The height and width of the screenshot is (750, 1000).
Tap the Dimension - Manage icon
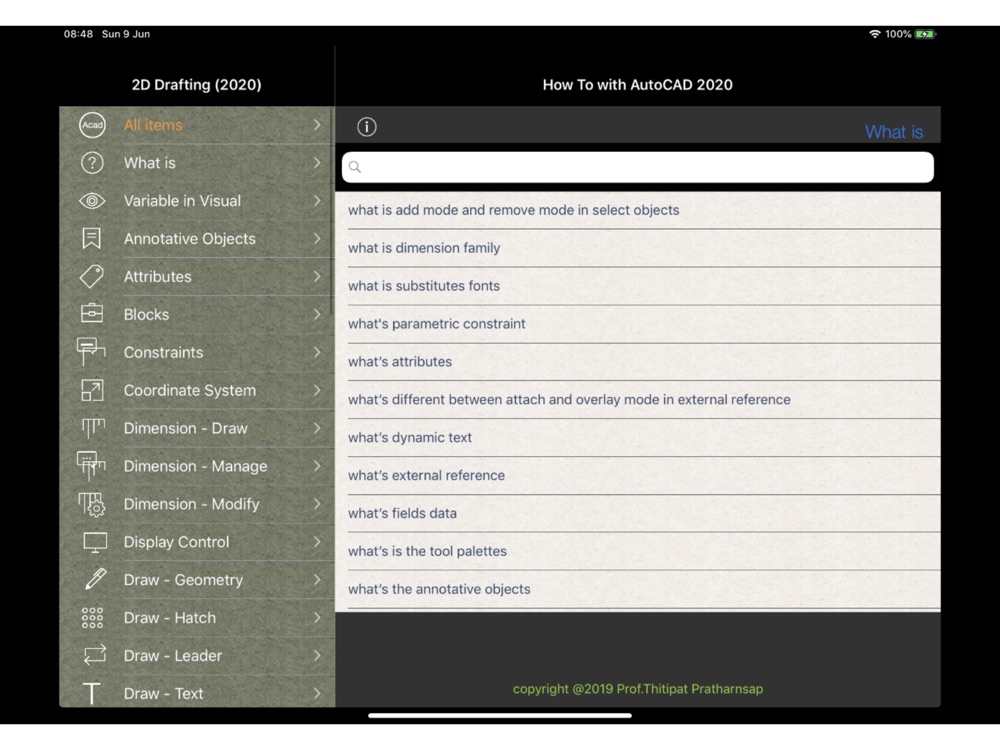click(x=91, y=466)
